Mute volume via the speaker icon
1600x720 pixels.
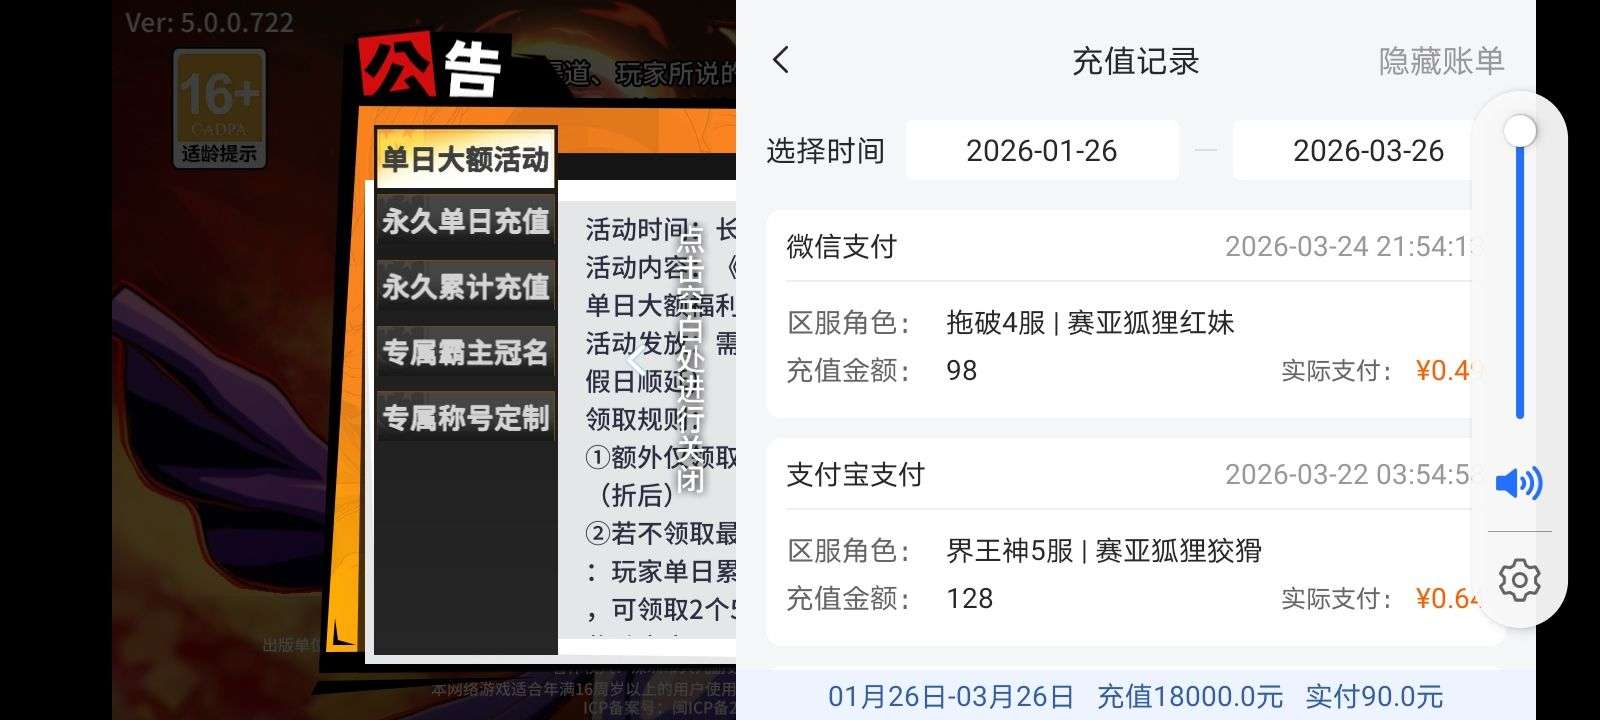point(1518,483)
